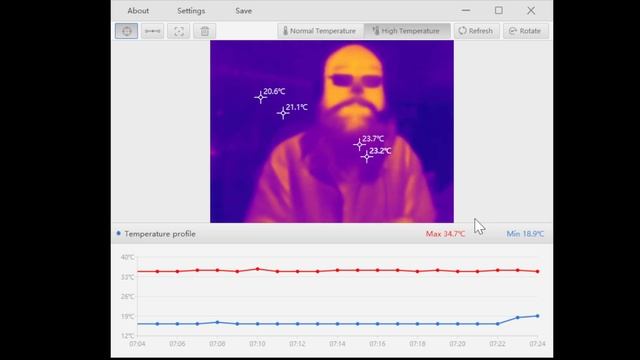Switch to High Temperature mode
This screenshot has height=360, width=640.
click(x=407, y=31)
